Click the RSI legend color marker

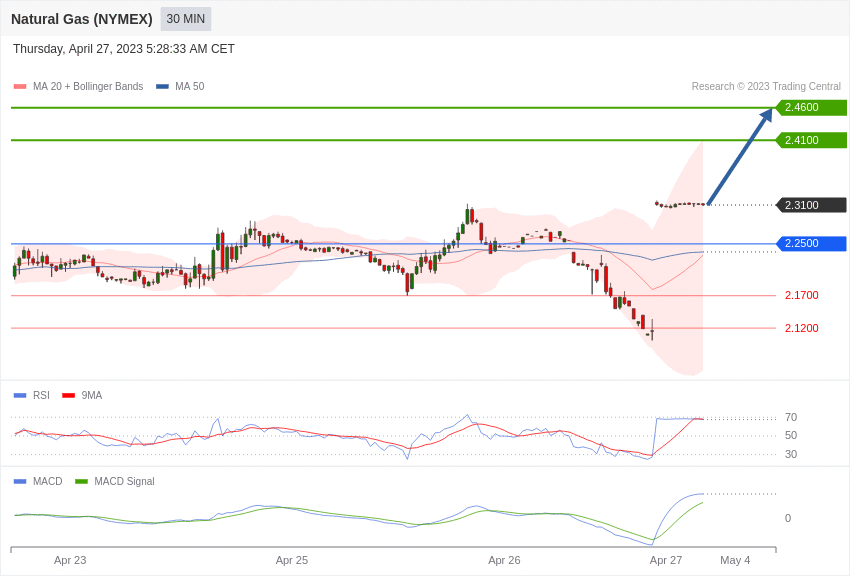coord(20,396)
